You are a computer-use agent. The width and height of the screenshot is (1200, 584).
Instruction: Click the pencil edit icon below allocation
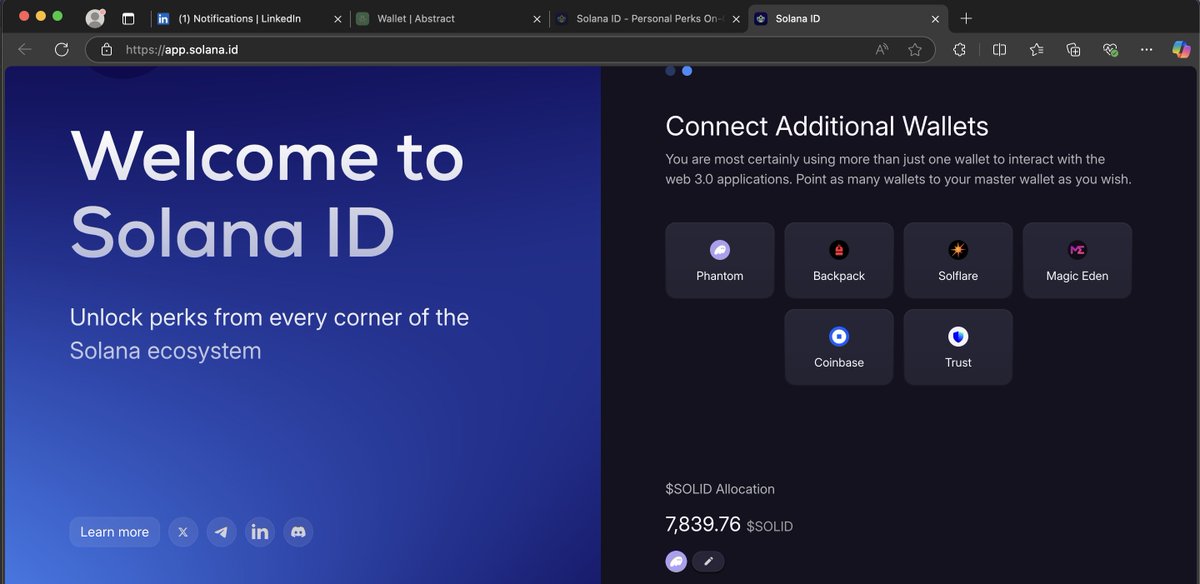tap(708, 561)
